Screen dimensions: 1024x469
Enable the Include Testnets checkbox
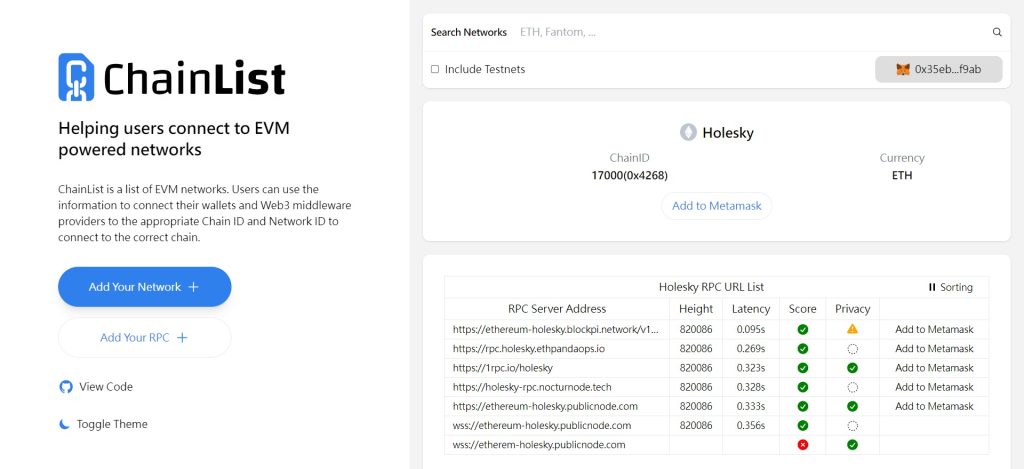435,69
